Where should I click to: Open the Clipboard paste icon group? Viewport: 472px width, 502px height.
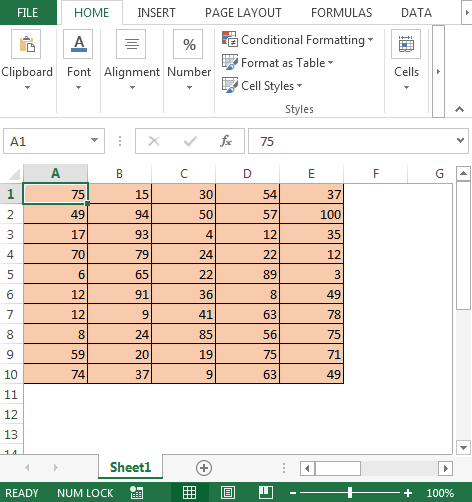pyautogui.click(x=26, y=44)
